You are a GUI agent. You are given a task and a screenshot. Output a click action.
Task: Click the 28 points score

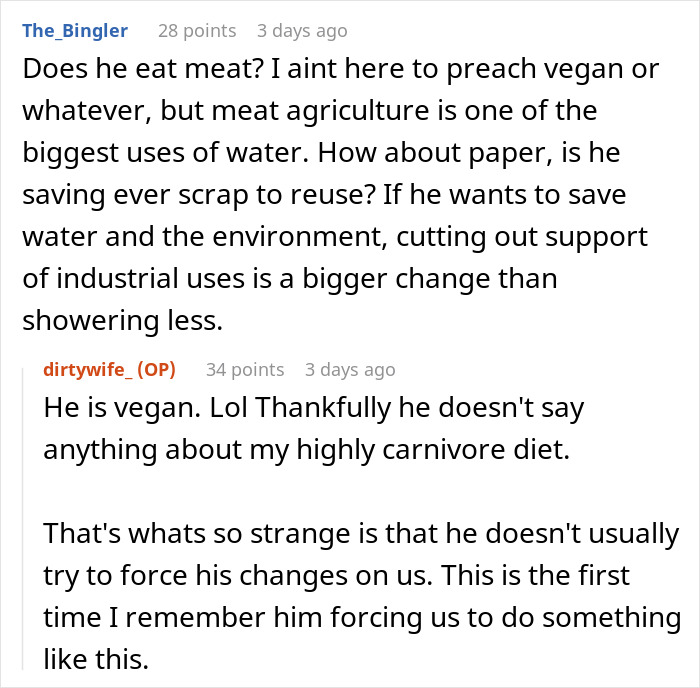pyautogui.click(x=197, y=30)
